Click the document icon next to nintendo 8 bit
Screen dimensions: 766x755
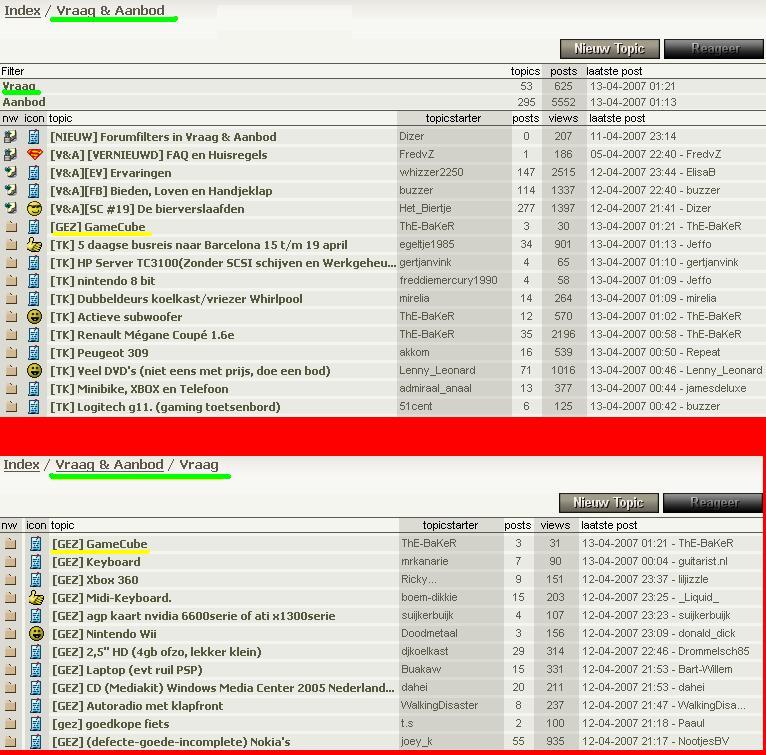(34, 280)
